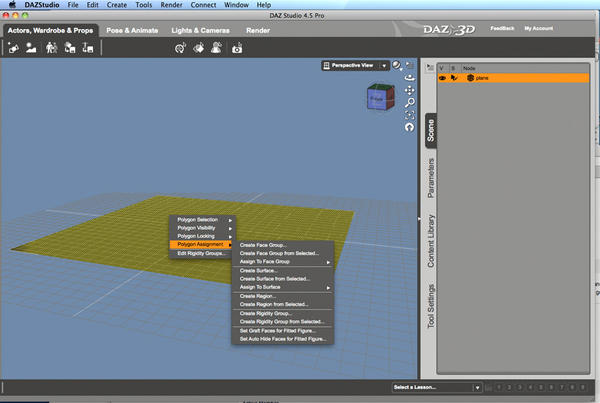The image size is (600, 403).
Task: Choose Create Region menu entry
Action: click(283, 296)
